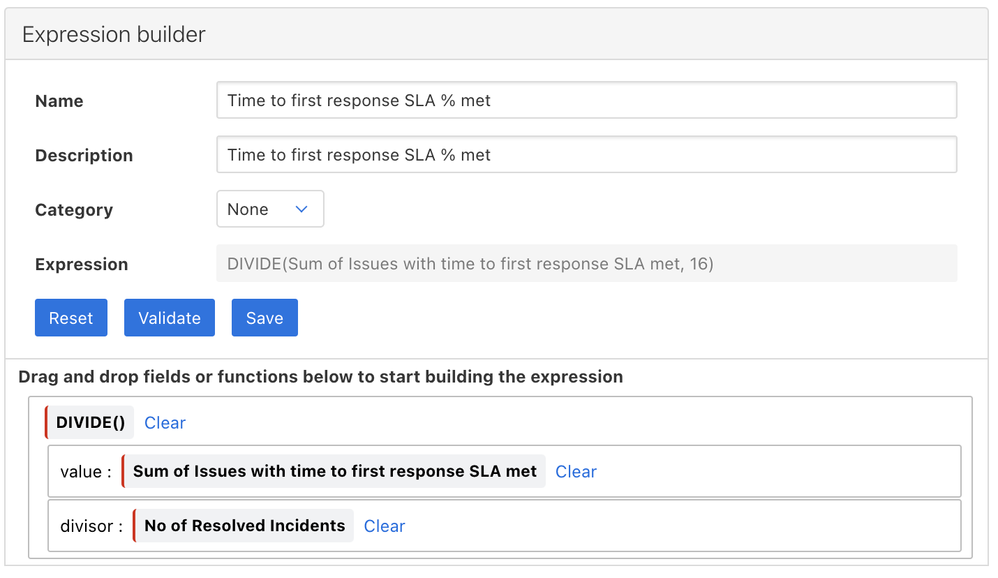Click the Name input field
The width and height of the screenshot is (998, 578).
(586, 100)
